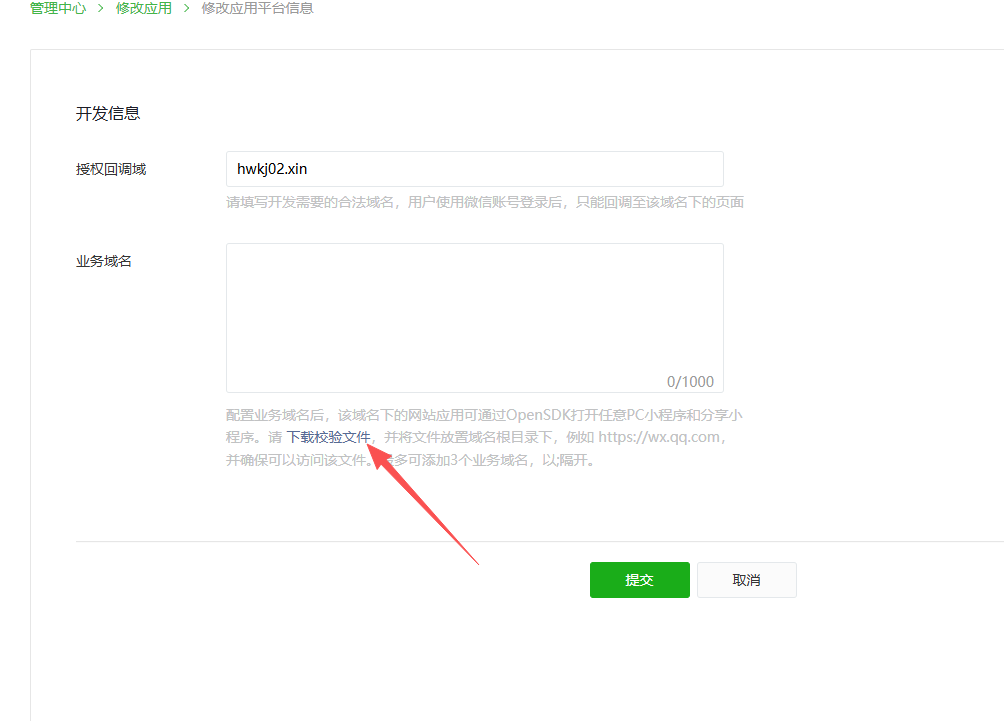Focus the 授权回调域 input field
The width and height of the screenshot is (1004, 721).
pyautogui.click(x=474, y=169)
